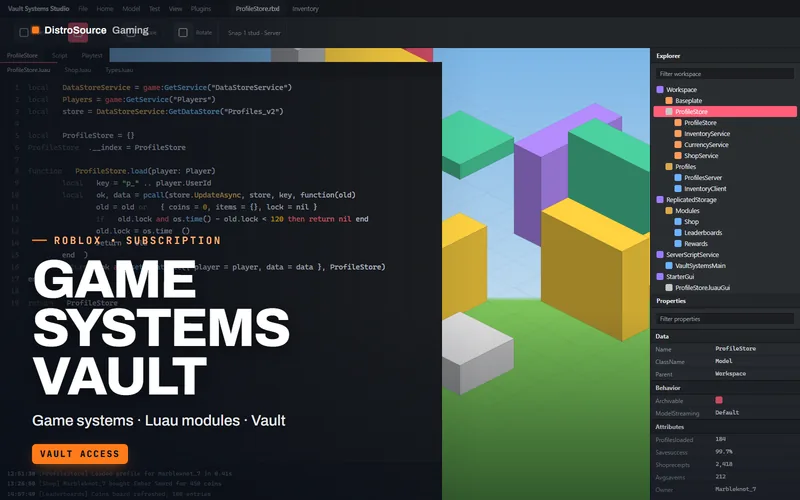Click the blue ProfilesServer script icon
This screenshot has height=500, width=800.
point(678,178)
